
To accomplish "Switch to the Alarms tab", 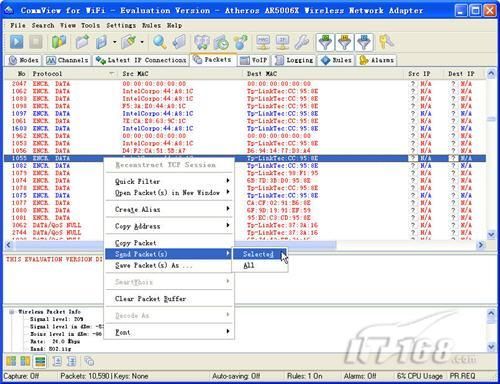I will click(x=376, y=60).
